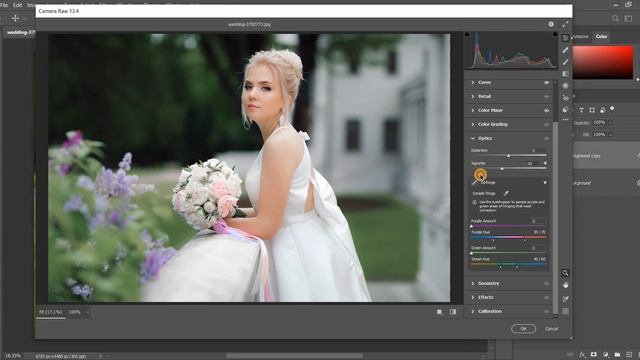Expand the Color Mixer panel
Image resolution: width=640 pixels, height=360 pixels.
tap(473, 111)
